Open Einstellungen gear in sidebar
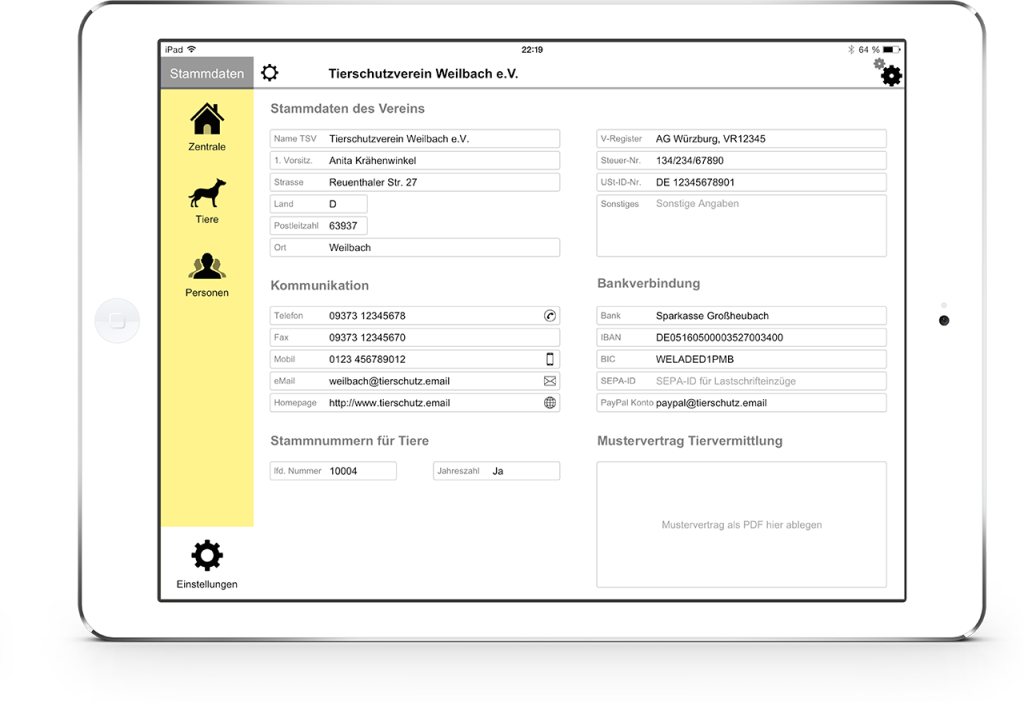Viewport: 1024px width, 702px height. [207, 556]
